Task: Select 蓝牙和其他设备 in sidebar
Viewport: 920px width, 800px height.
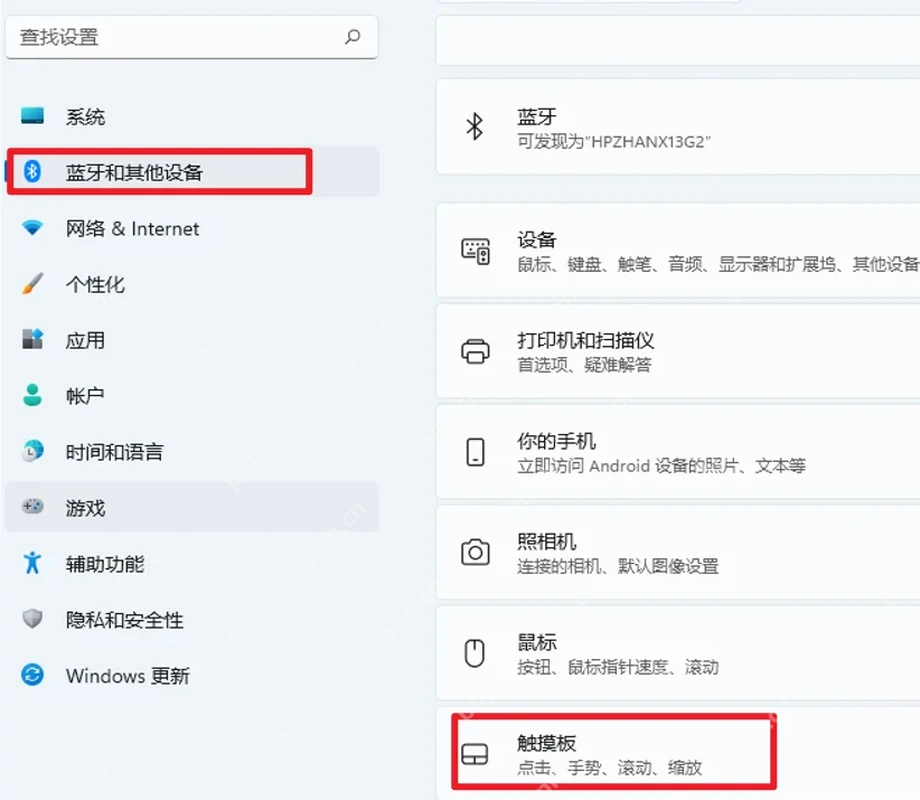Action: pos(191,171)
